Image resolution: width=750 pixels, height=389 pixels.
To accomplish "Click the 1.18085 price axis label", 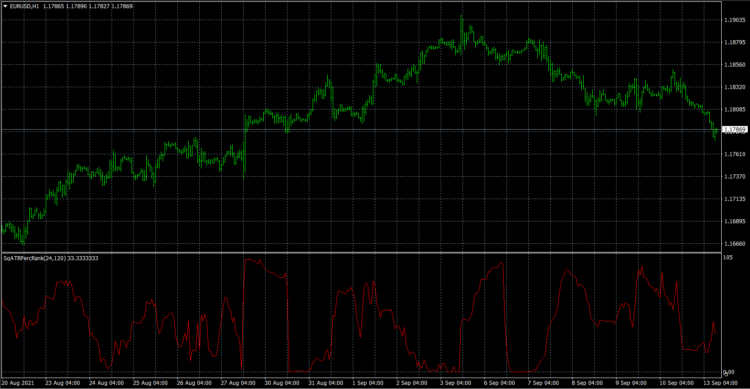I will tap(734, 110).
